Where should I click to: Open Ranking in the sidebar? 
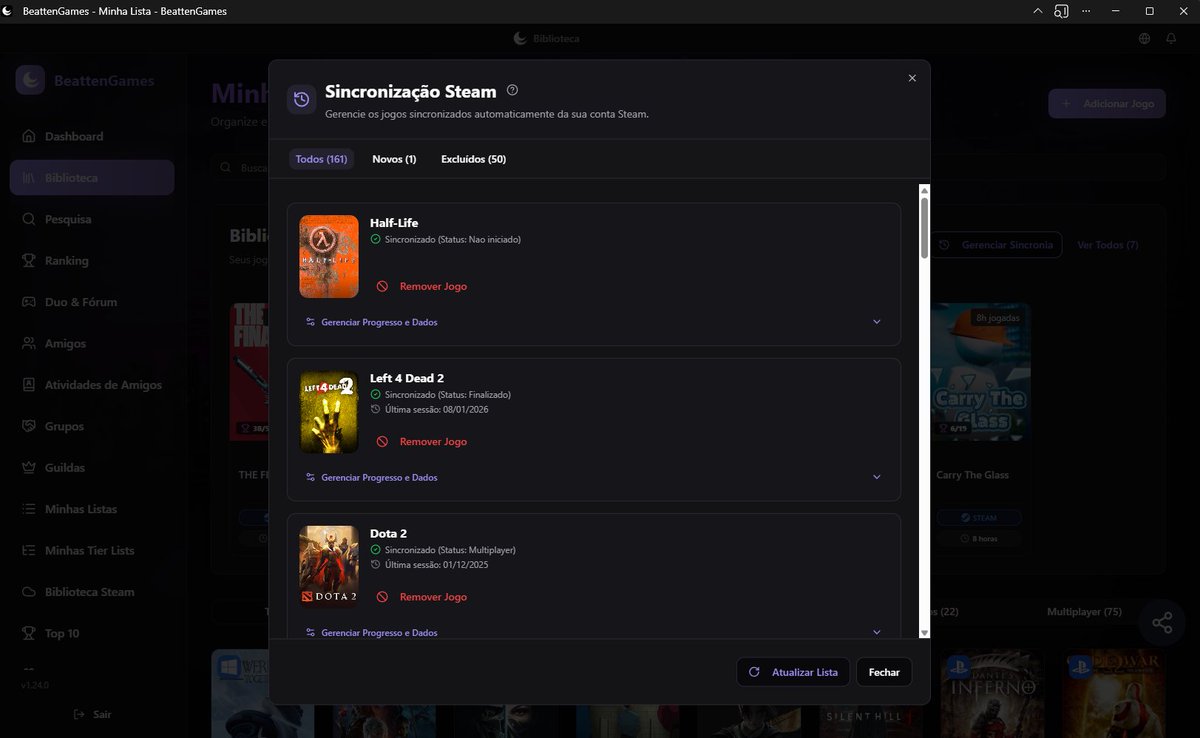(x=92, y=260)
